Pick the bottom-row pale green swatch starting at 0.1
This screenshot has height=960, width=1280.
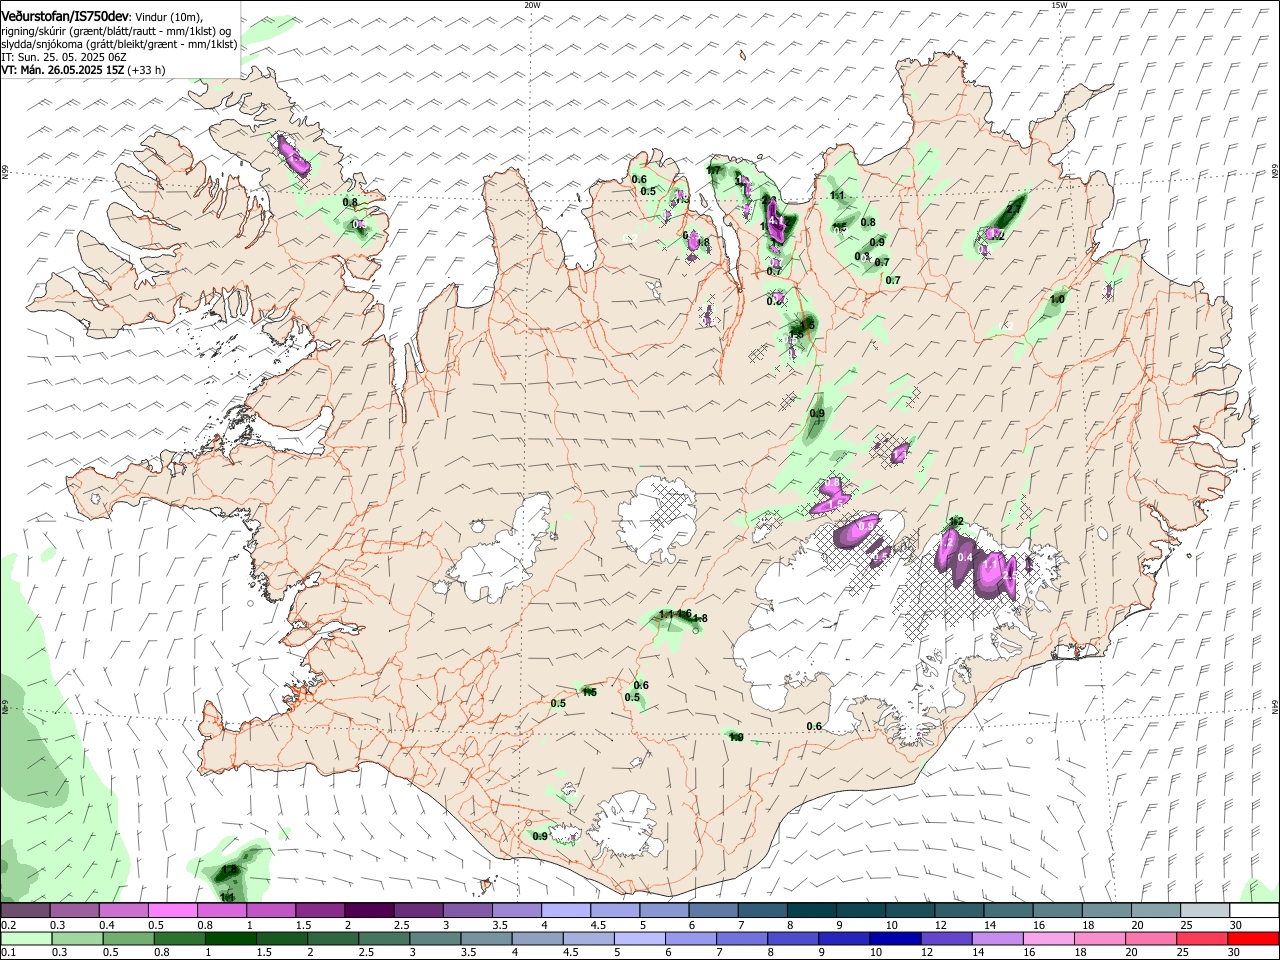click(27, 938)
